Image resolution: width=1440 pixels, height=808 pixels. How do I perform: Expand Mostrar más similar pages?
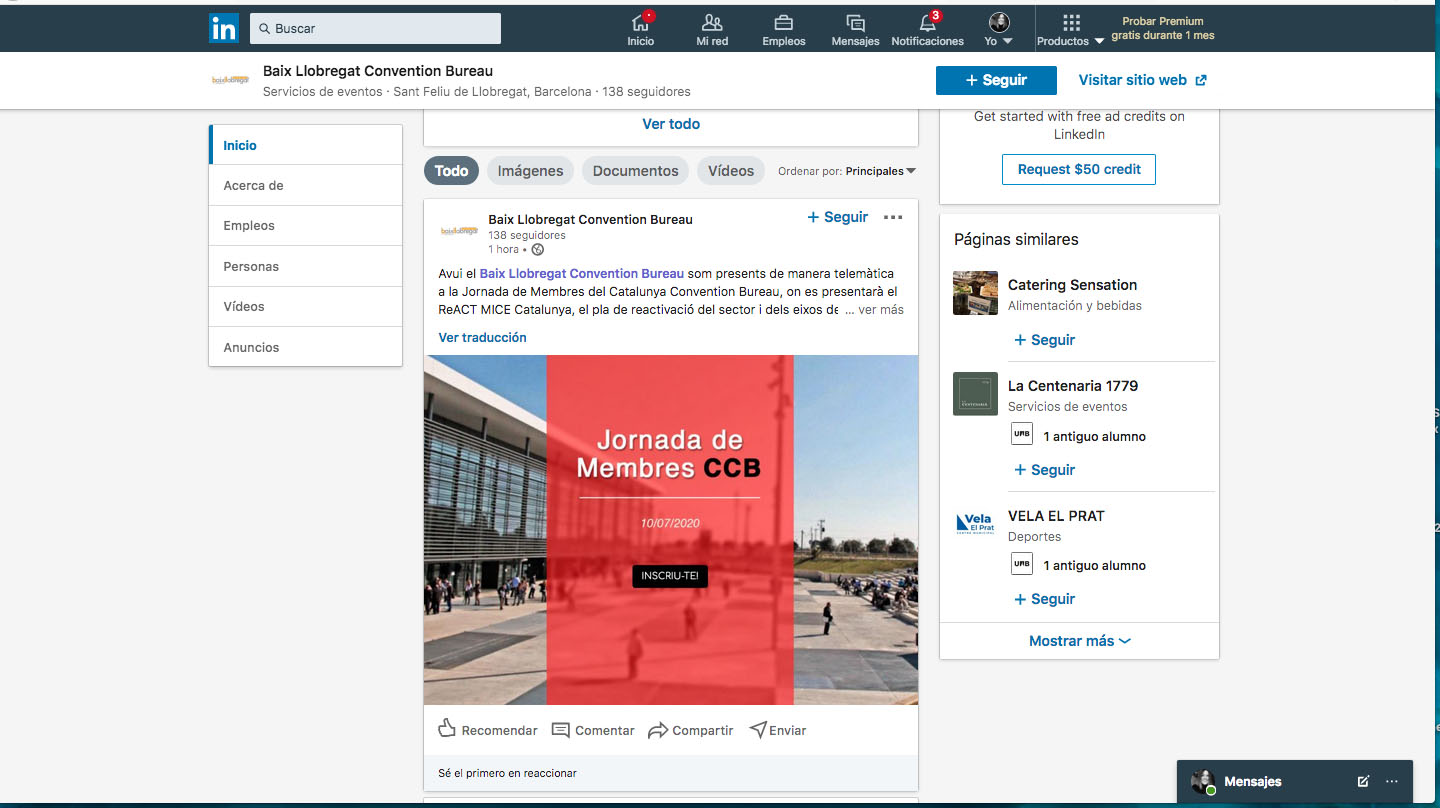[x=1079, y=641]
